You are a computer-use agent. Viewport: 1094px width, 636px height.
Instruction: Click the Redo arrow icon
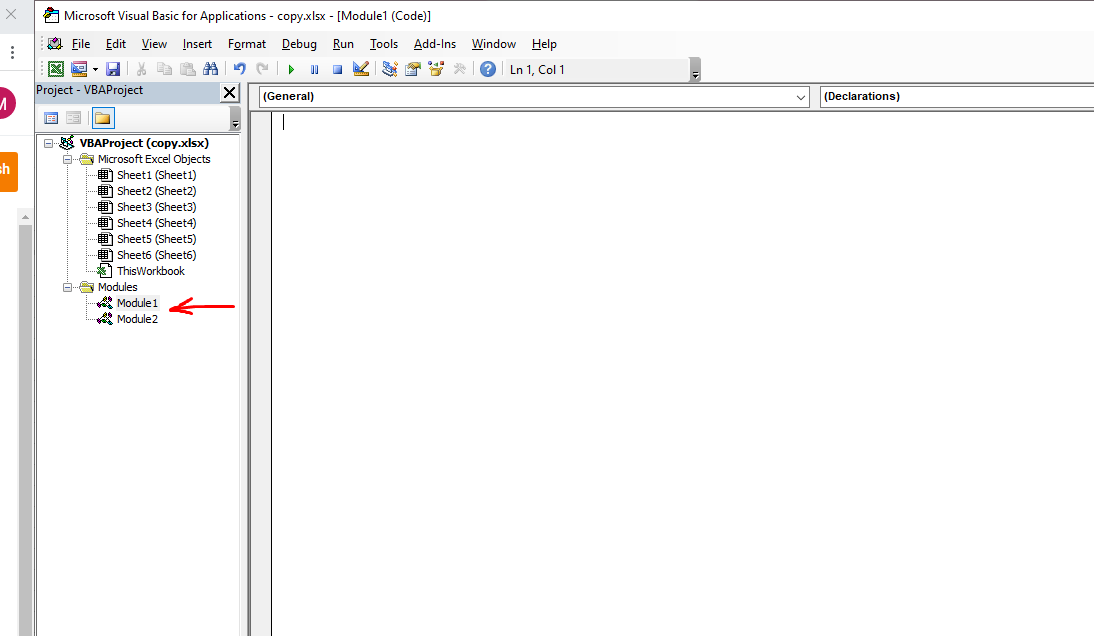pos(262,69)
